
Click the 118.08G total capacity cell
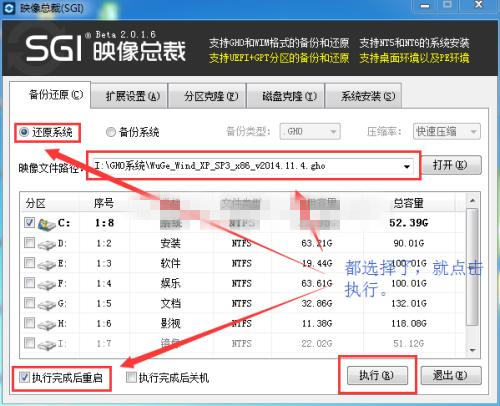pyautogui.click(x=409, y=324)
